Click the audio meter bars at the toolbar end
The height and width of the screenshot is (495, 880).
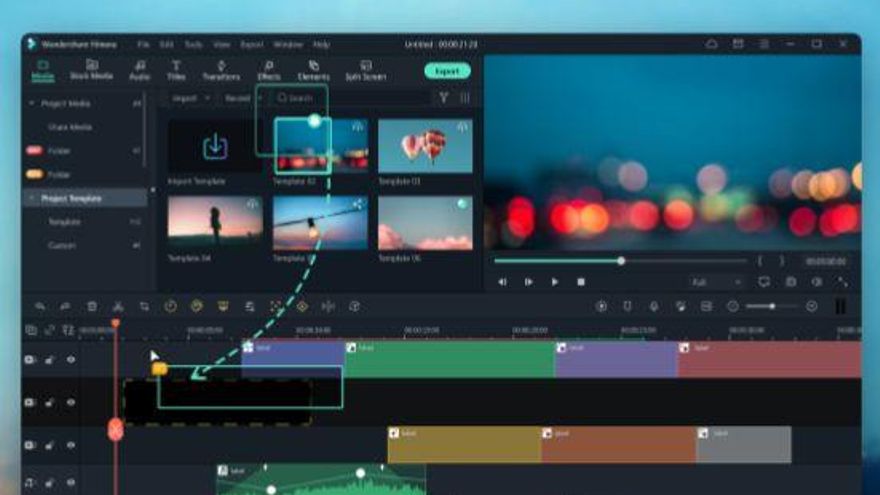[x=840, y=306]
